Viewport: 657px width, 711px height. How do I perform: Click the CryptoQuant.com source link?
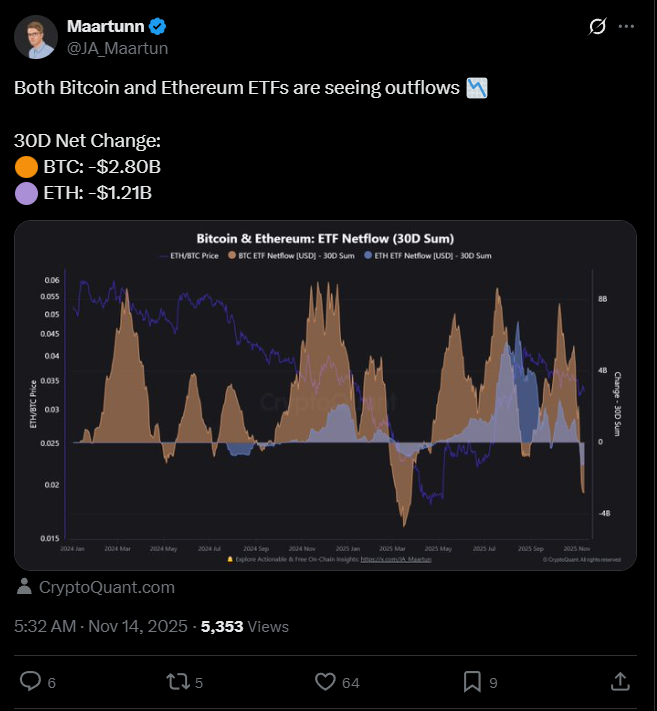[107, 587]
